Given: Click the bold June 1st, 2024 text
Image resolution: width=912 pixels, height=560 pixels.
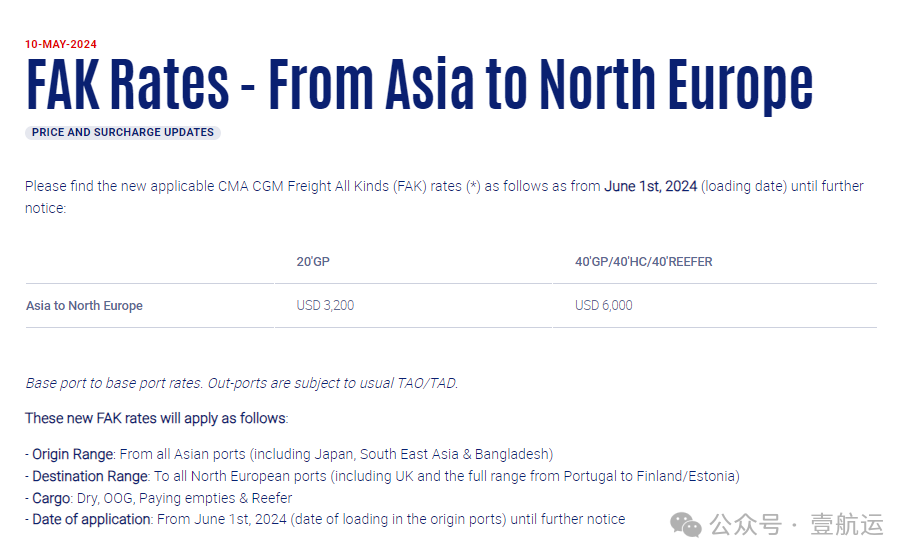Looking at the screenshot, I should pos(650,186).
